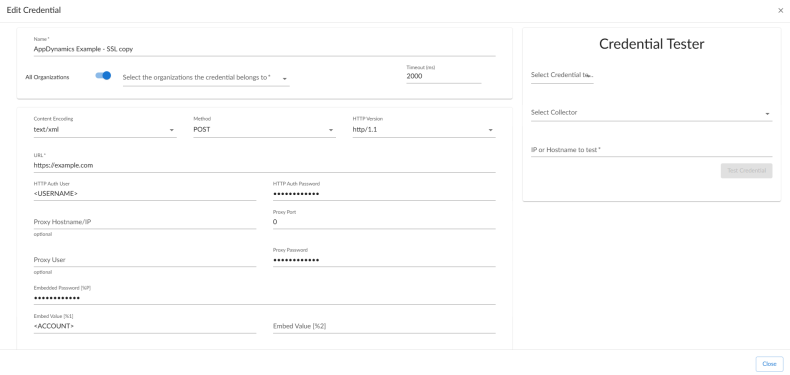Click the IP or Hostname to test field
Viewport: 790px width, 375px height.
point(651,150)
